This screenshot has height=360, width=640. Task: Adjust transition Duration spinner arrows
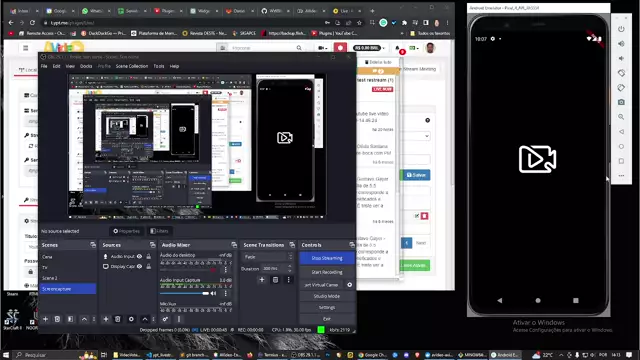290,268
